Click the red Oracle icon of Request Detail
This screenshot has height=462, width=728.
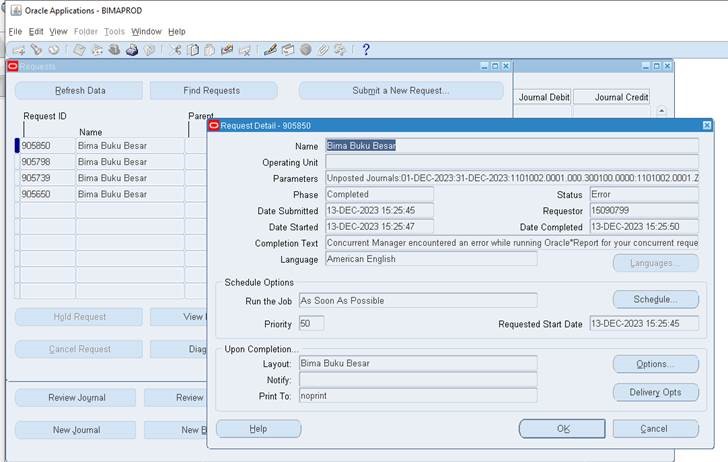coord(214,125)
